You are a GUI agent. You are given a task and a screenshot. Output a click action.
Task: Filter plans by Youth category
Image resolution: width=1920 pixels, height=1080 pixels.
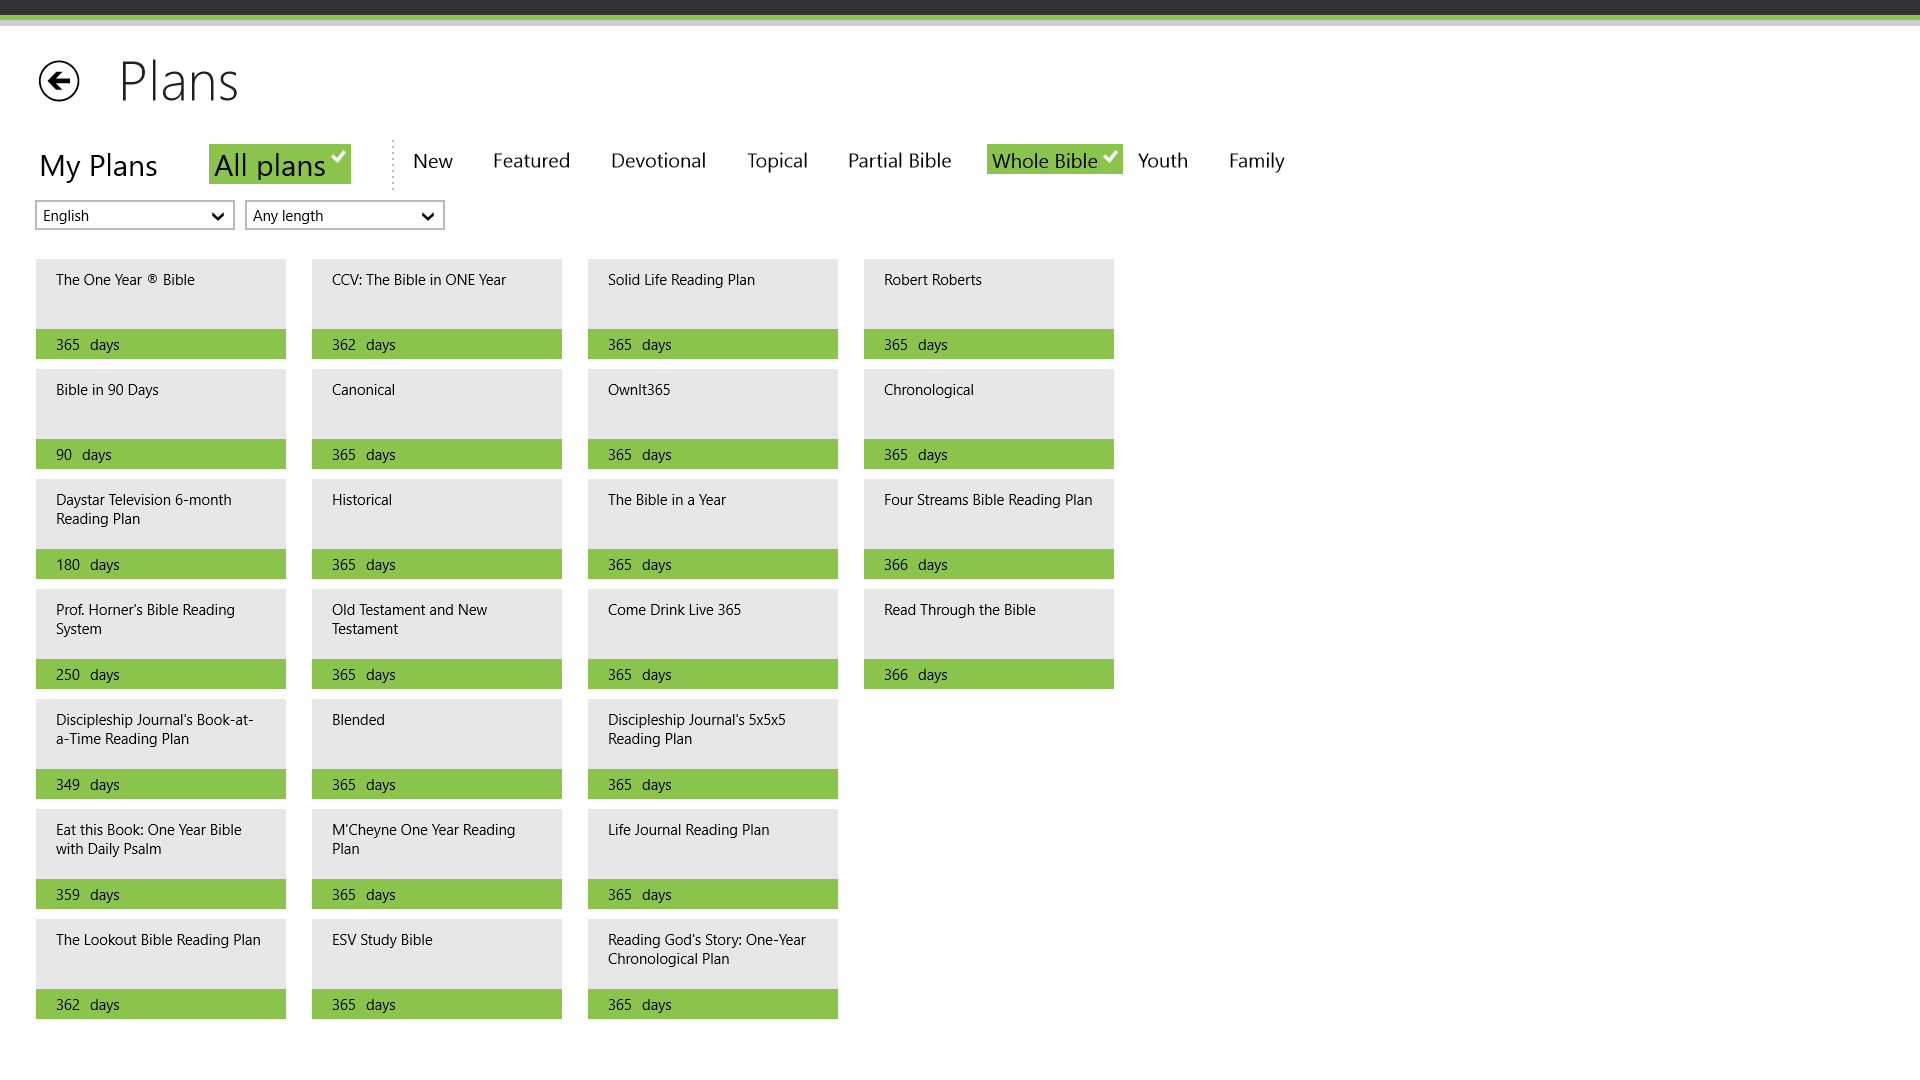[1163, 160]
